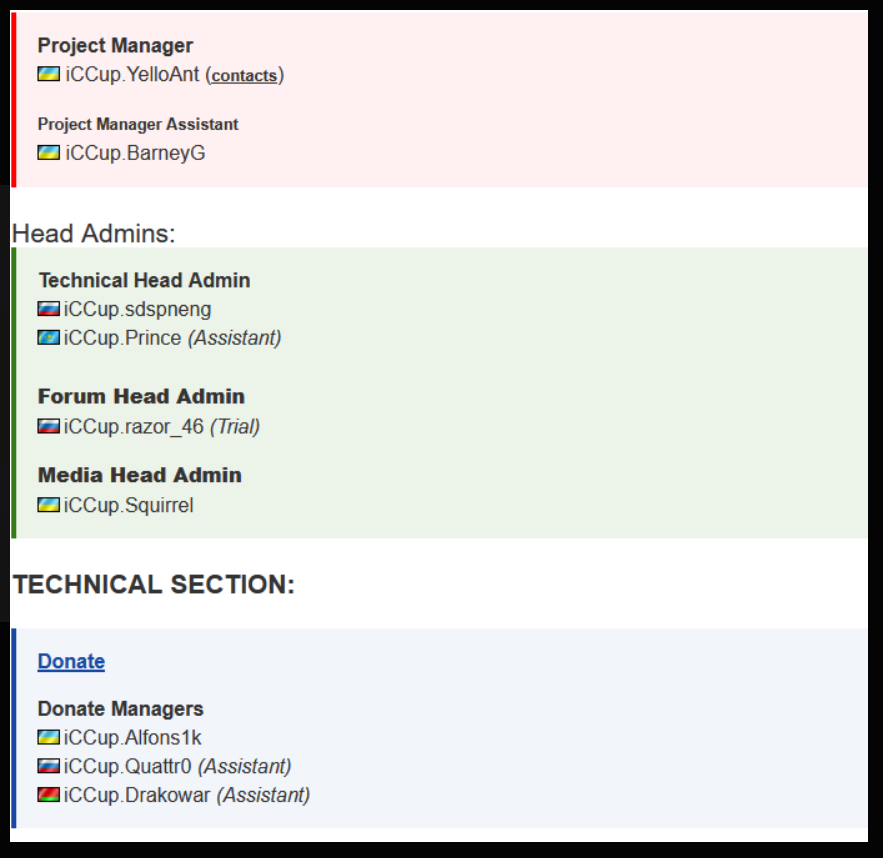Click the flag next to iCCup.sdspneng
The width and height of the screenshot is (883, 858).
(x=49, y=309)
